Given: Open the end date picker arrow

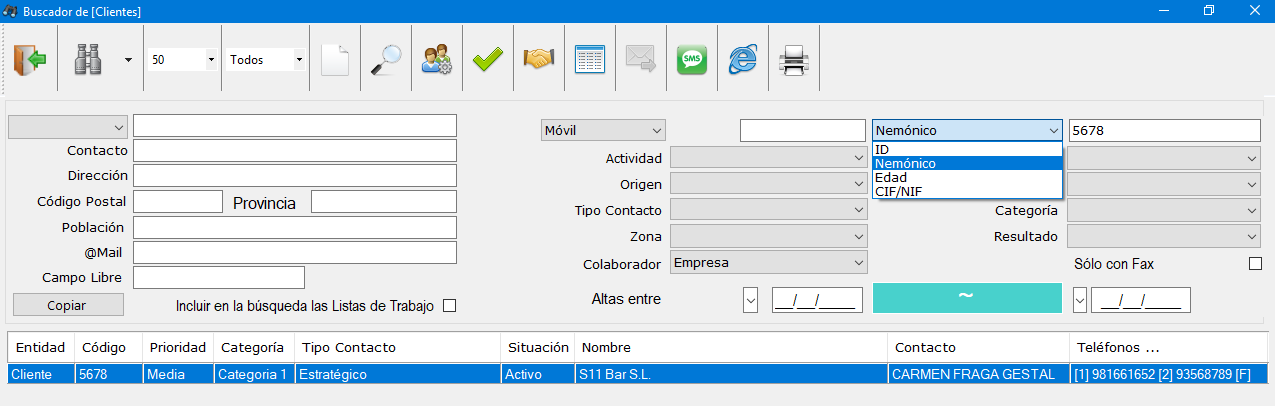Looking at the screenshot, I should [1079, 299].
